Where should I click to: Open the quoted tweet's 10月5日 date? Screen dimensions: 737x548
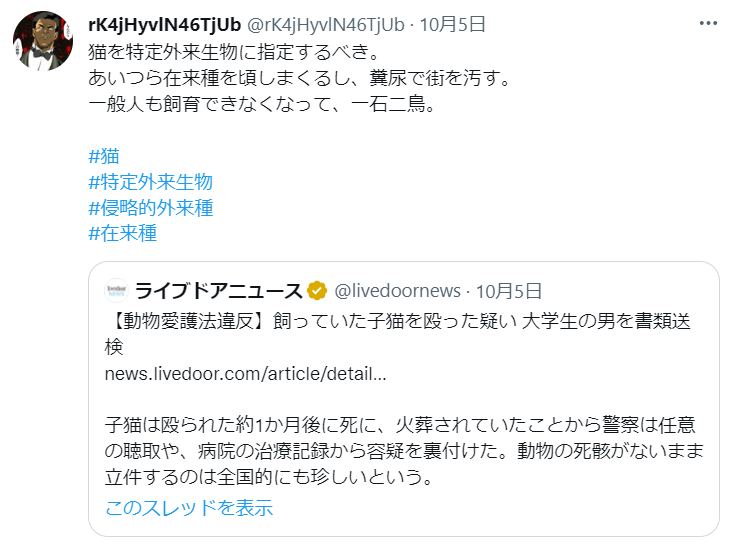(x=509, y=291)
